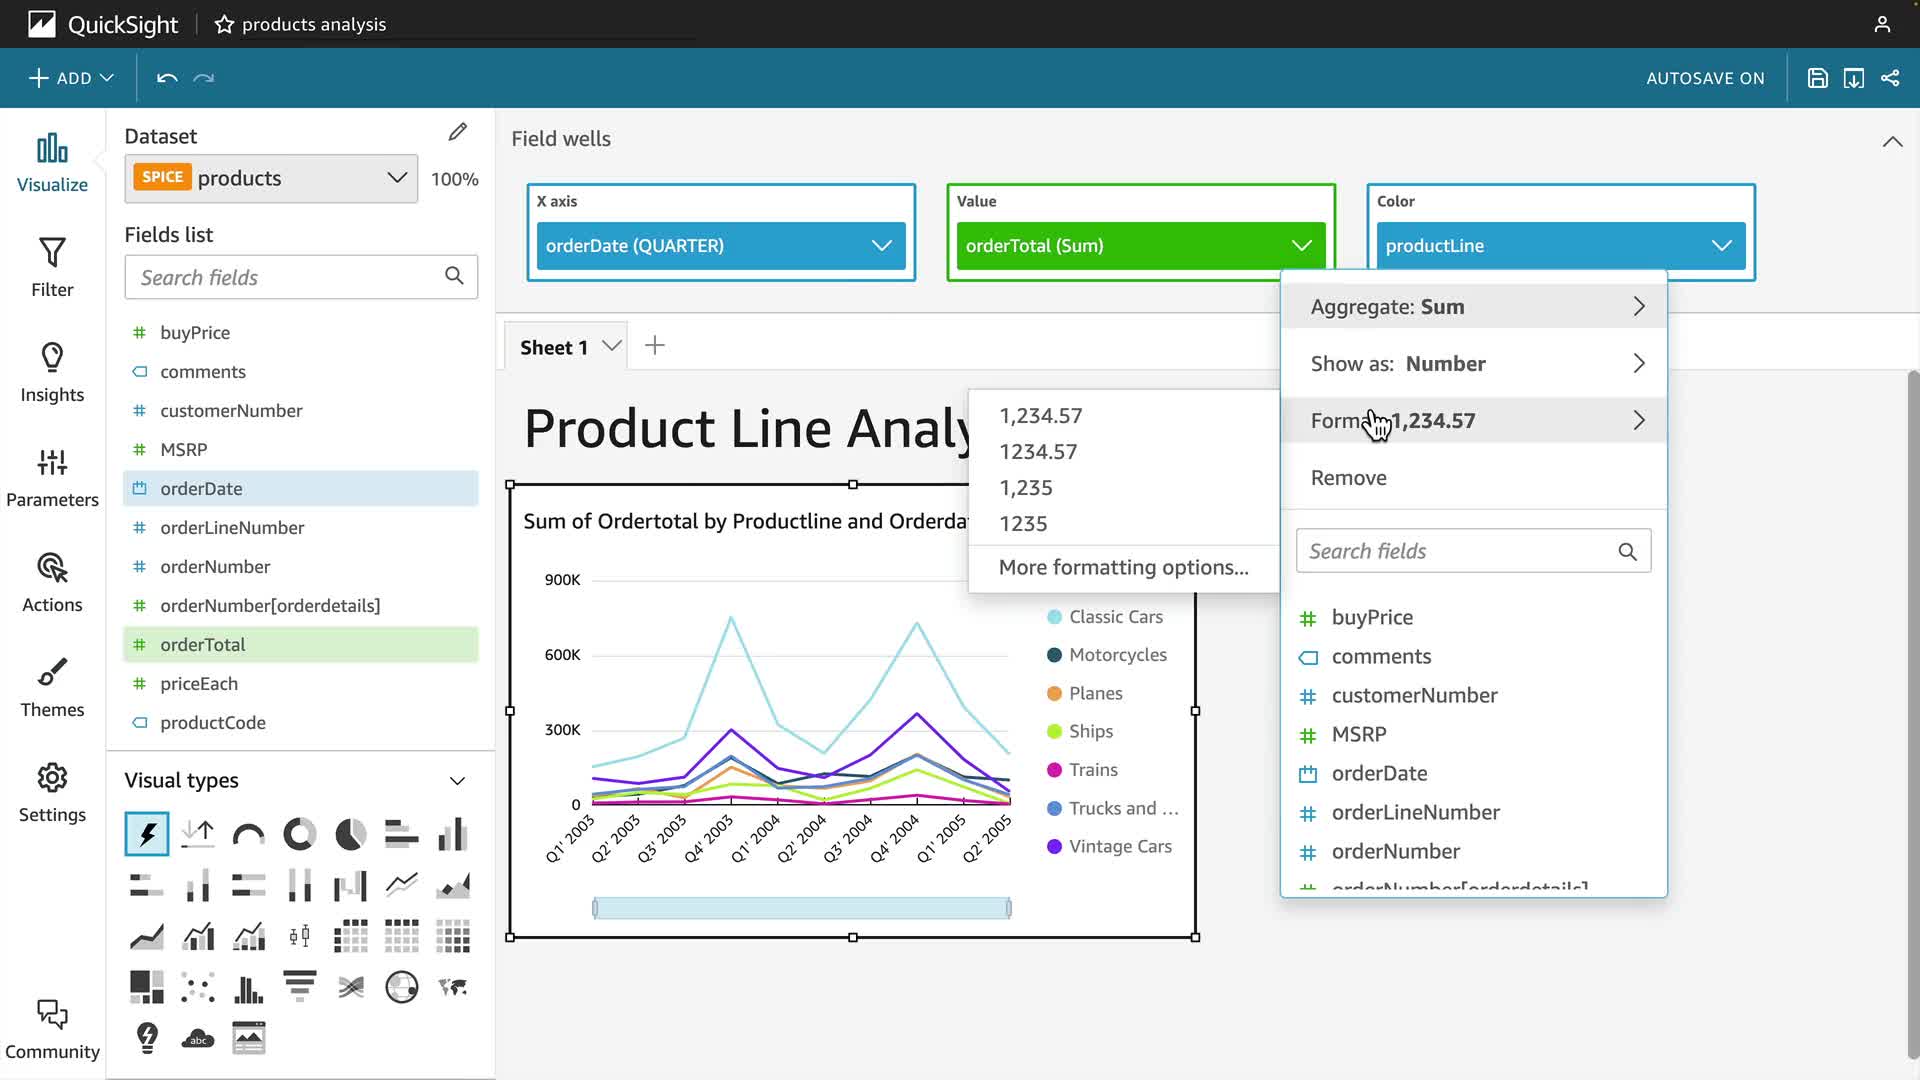Image resolution: width=1920 pixels, height=1080 pixels.
Task: Select the donut chart visual type
Action: pos(299,834)
